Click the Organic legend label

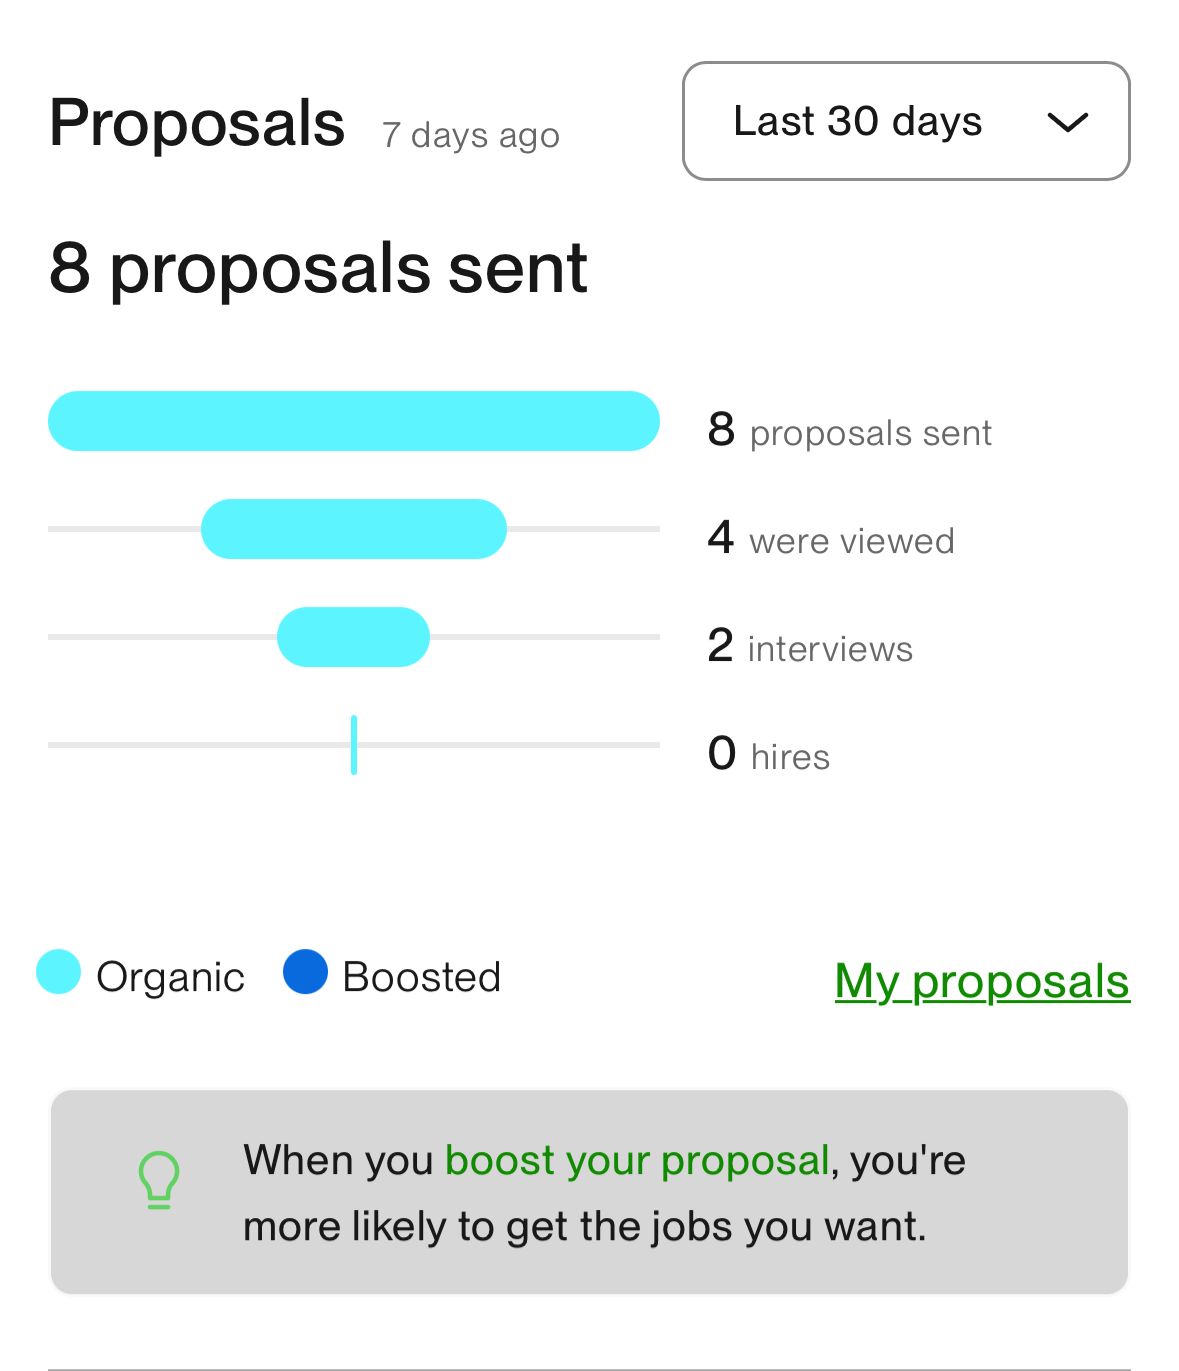(170, 977)
